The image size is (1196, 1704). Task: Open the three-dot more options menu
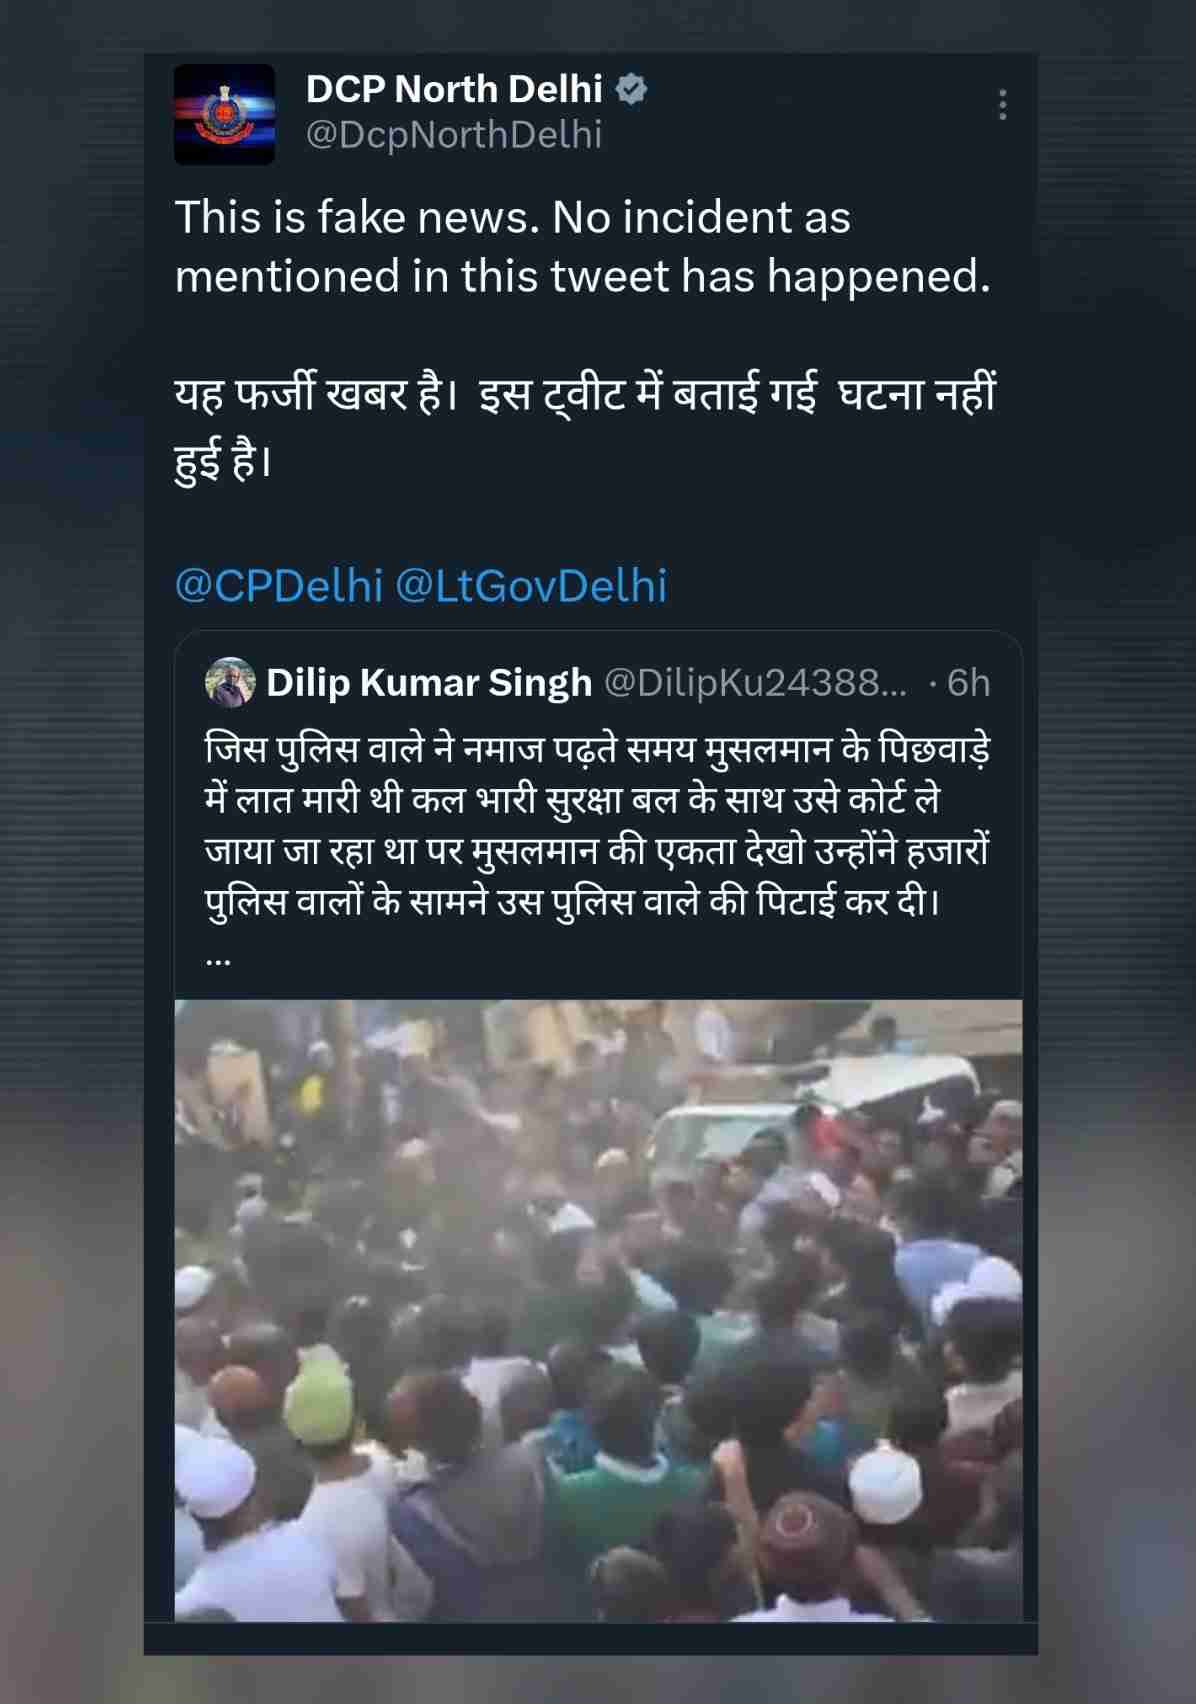point(1002,105)
